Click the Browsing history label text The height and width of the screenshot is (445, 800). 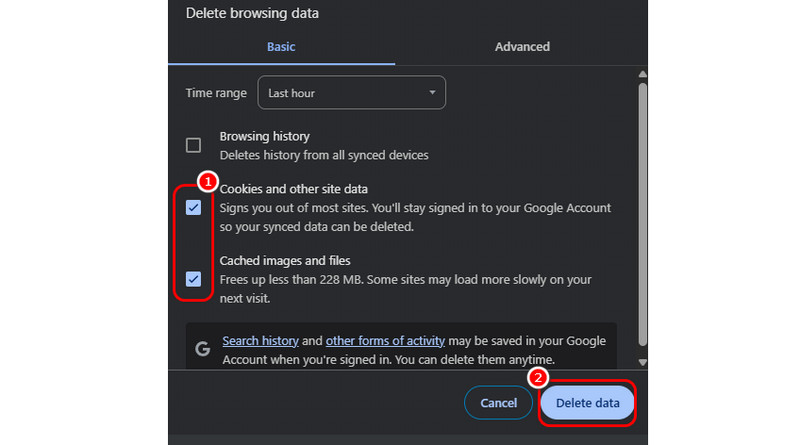pyautogui.click(x=265, y=136)
